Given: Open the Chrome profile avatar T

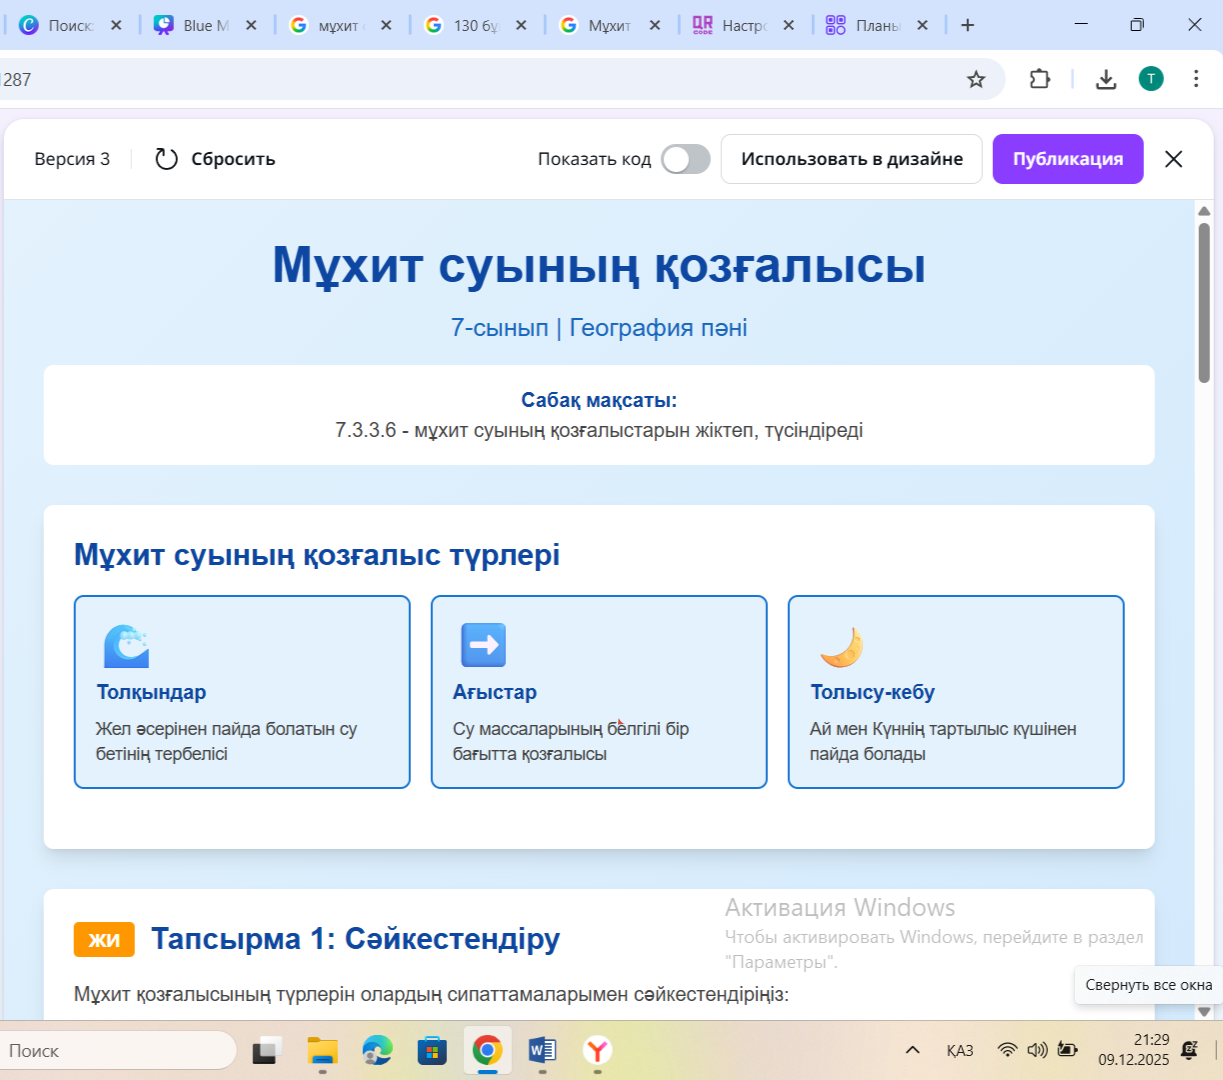Looking at the screenshot, I should [x=1151, y=79].
